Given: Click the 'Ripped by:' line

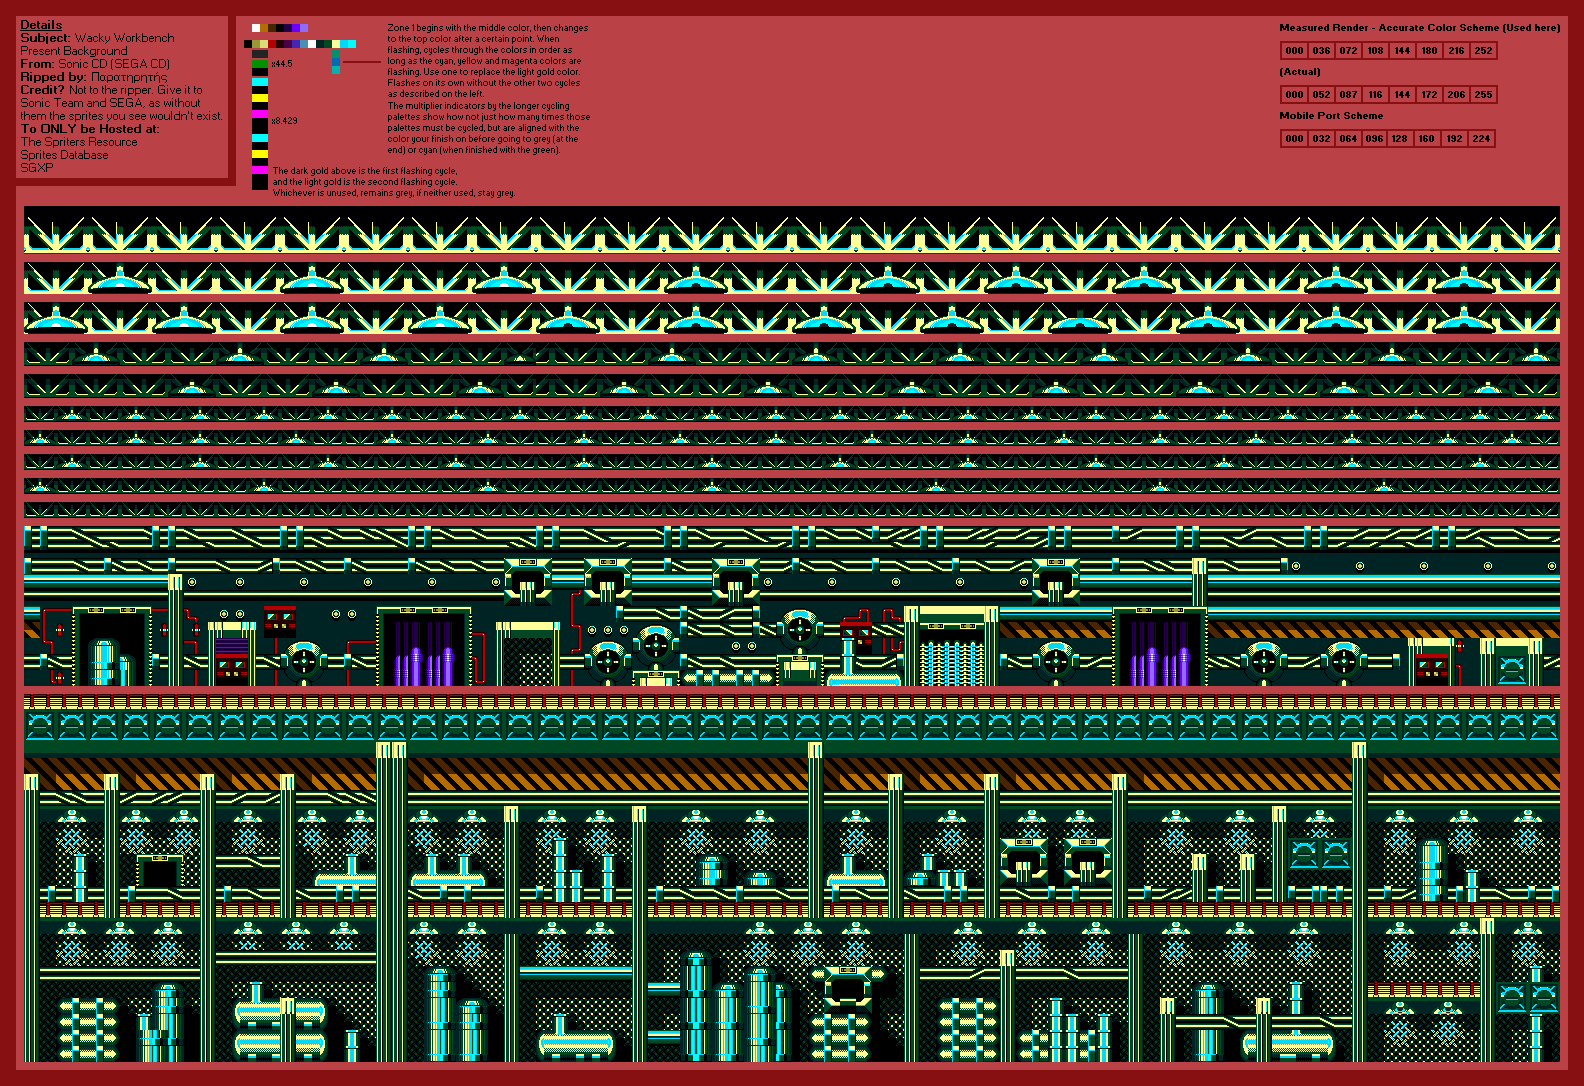Looking at the screenshot, I should coord(94,77).
